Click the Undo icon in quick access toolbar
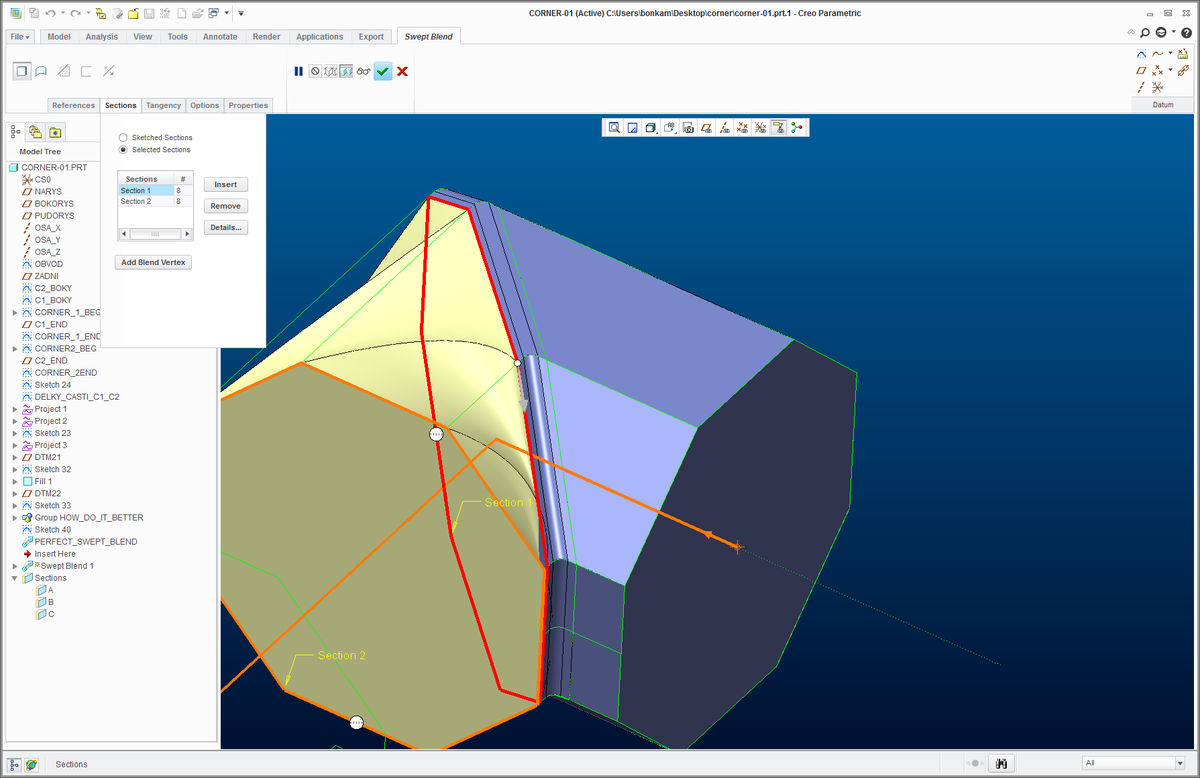Screen dimensions: 1200x778 click(51, 13)
